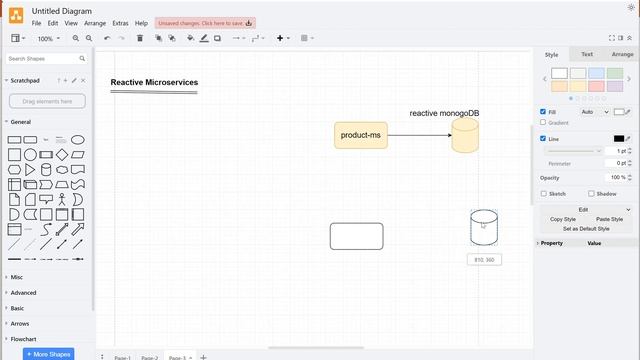Choose the cylinder shape in General palette

[46, 169]
